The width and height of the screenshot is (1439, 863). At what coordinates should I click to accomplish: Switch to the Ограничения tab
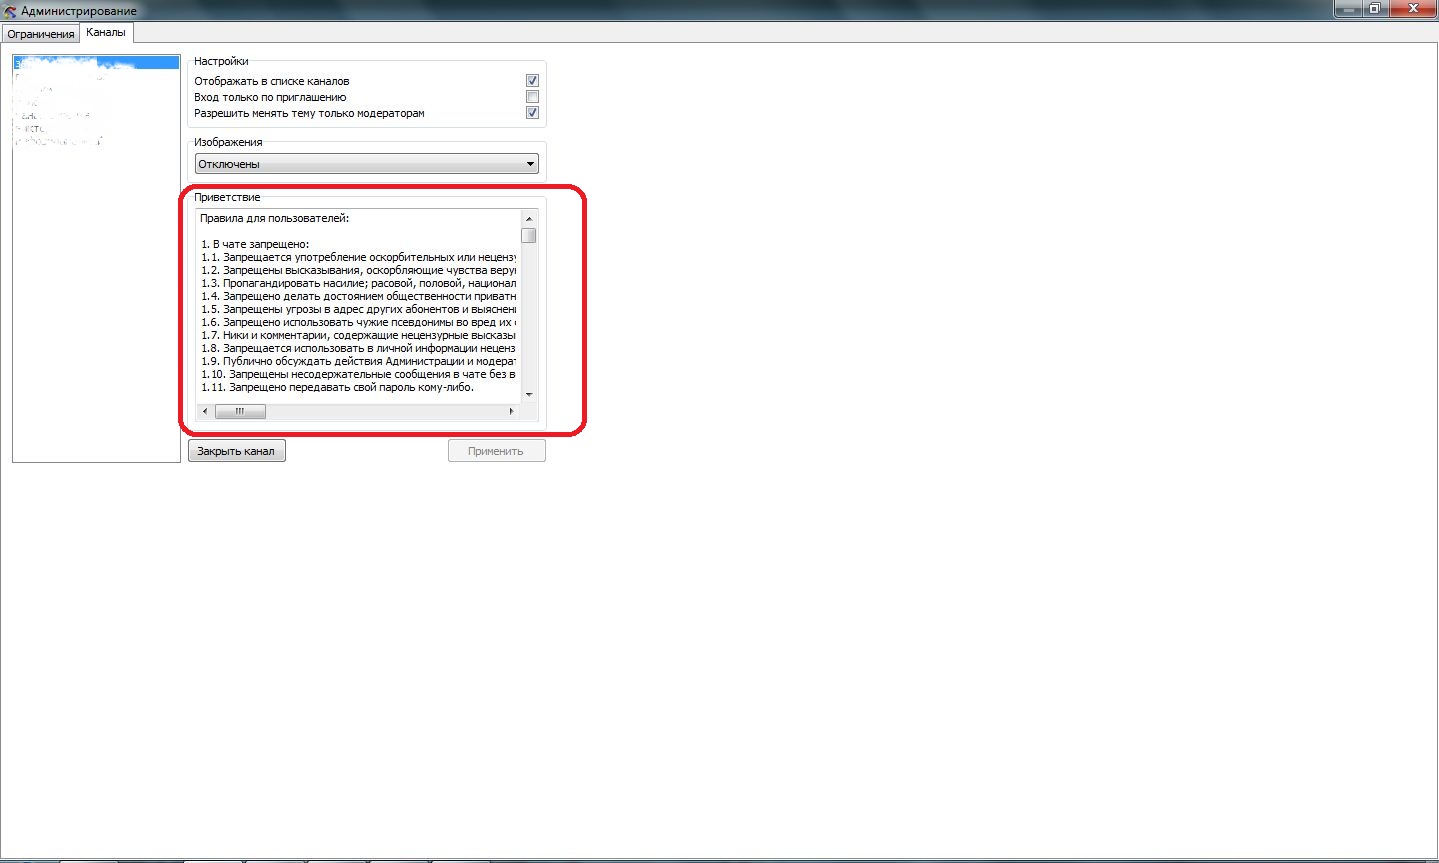pyautogui.click(x=41, y=34)
